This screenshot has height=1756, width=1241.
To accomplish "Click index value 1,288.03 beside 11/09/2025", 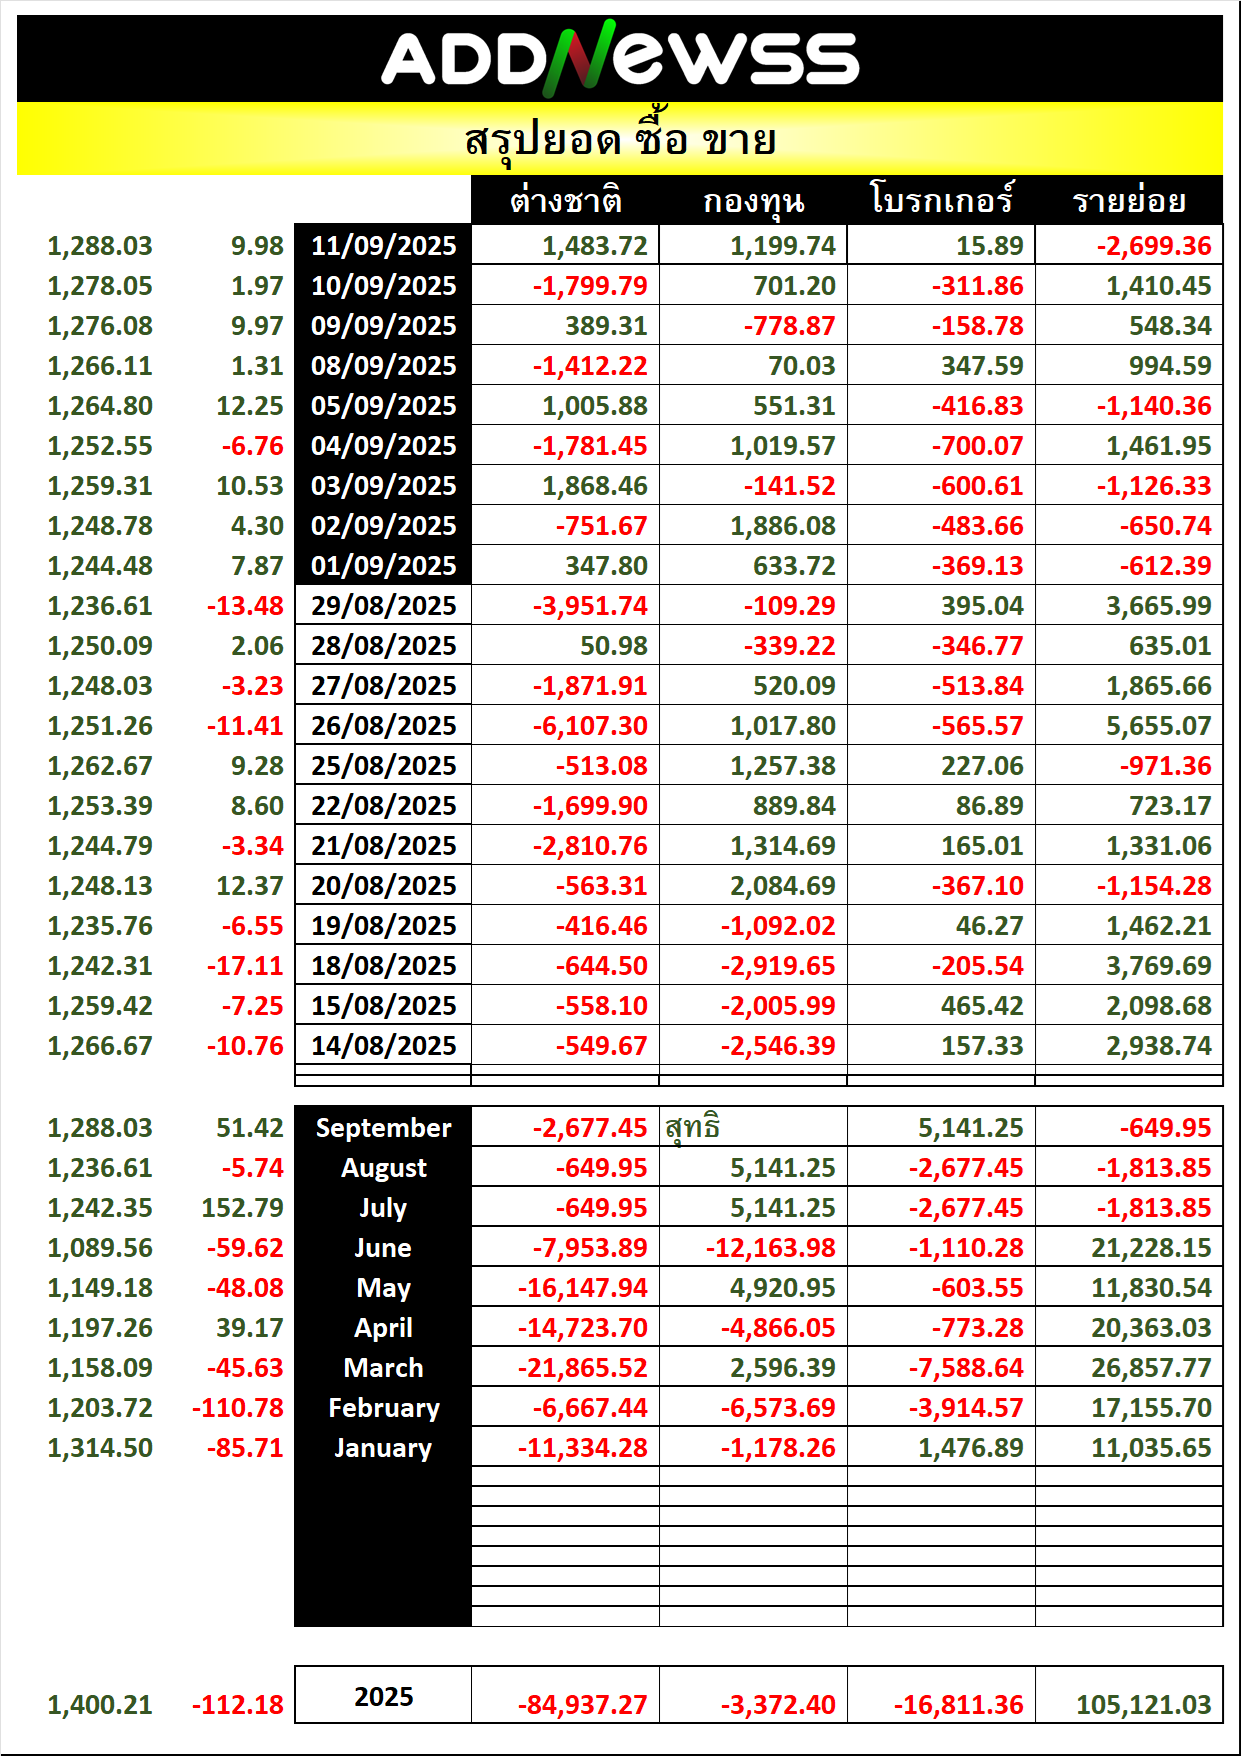I will pos(100,245).
